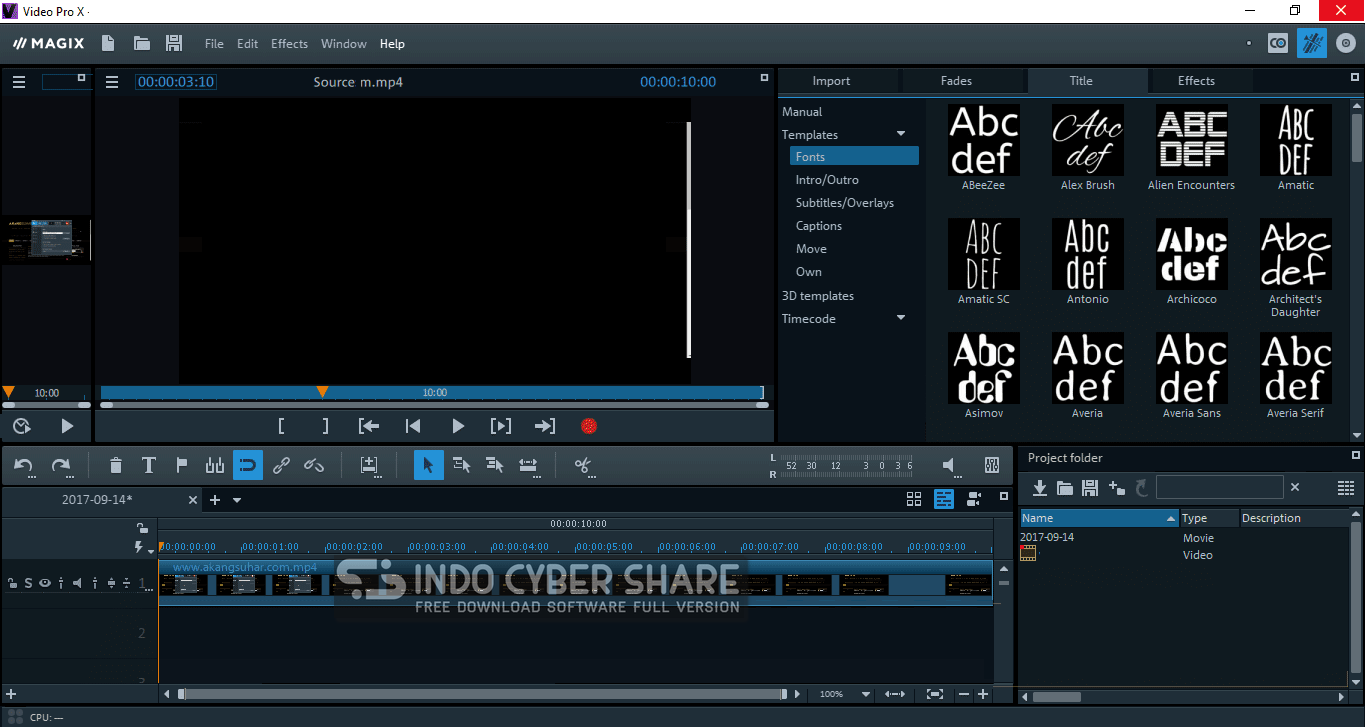
Task: Open the program monitor hamburger menu
Action: tap(112, 82)
